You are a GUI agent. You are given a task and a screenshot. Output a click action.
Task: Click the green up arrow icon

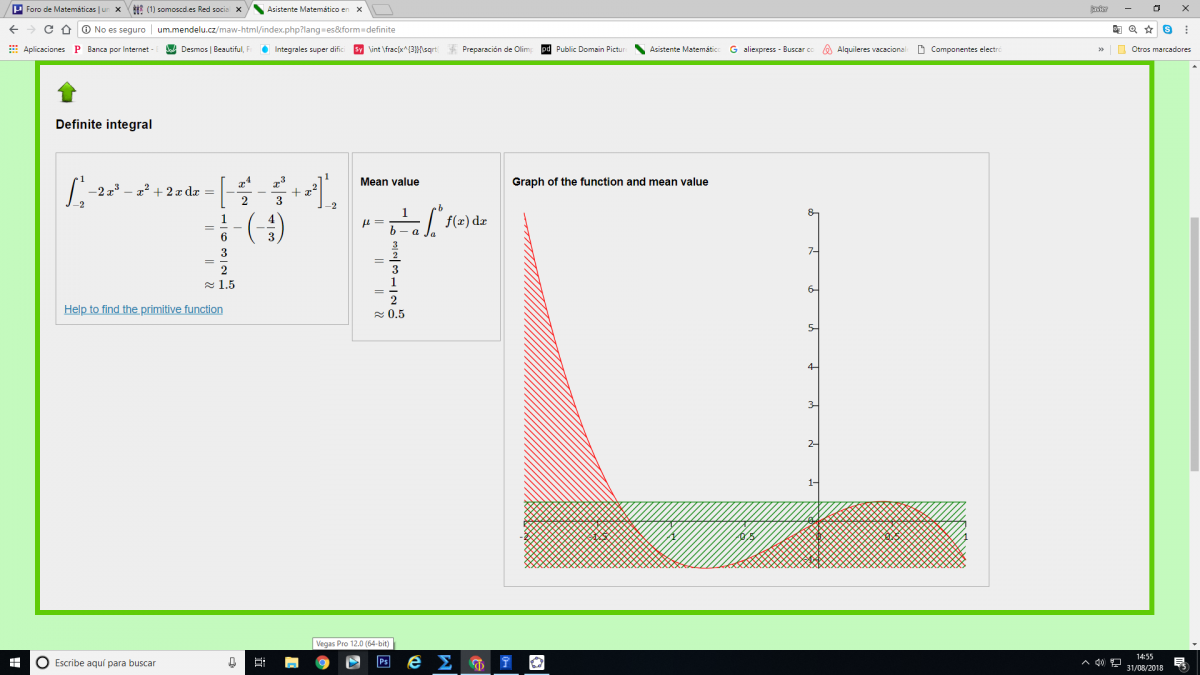pos(67,93)
